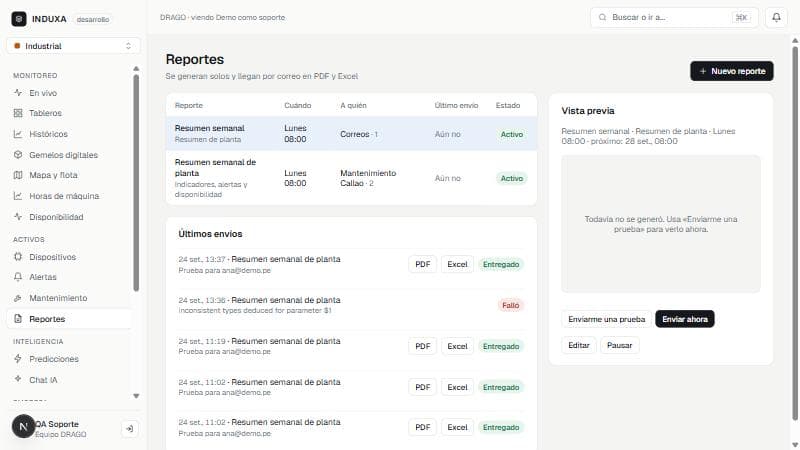This screenshot has height=450, width=800.
Task: Click the Tableros grid icon
Action: tap(18, 113)
